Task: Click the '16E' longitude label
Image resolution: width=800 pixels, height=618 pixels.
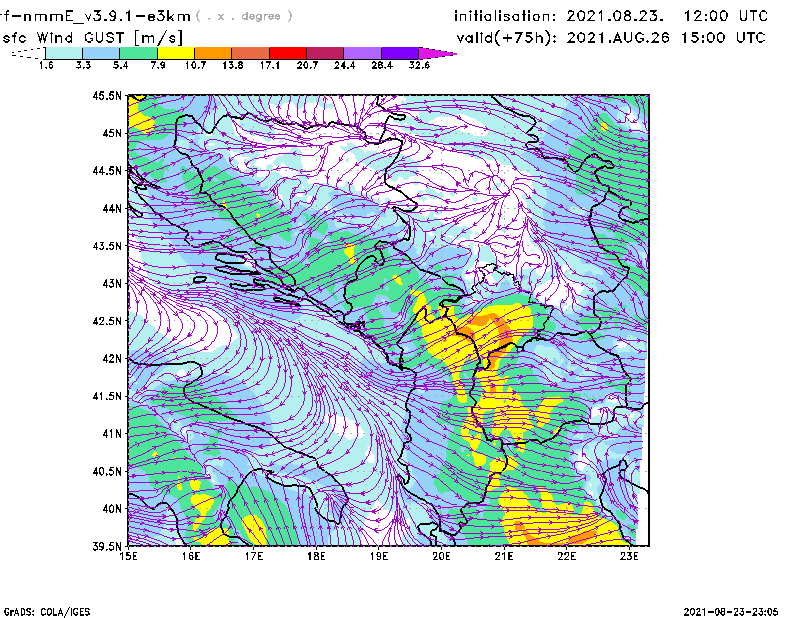Action: (x=191, y=556)
